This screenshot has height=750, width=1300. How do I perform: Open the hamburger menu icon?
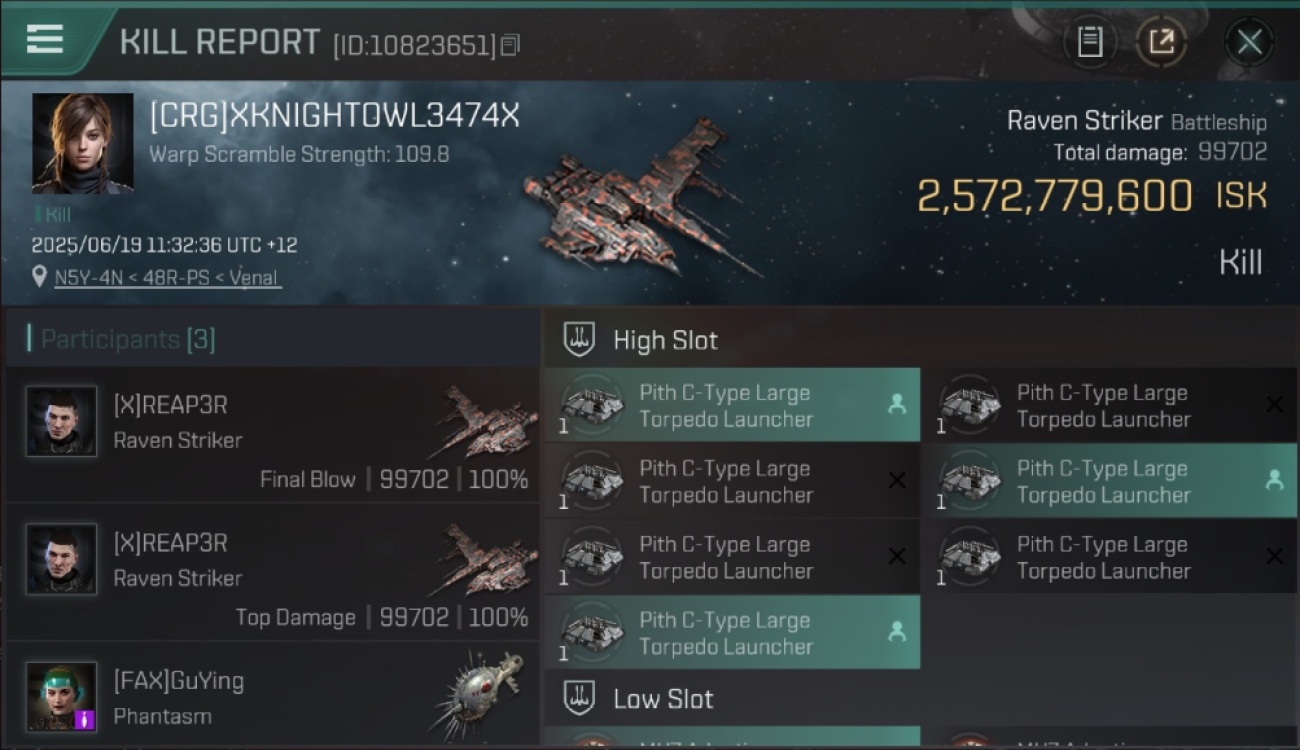[45, 40]
